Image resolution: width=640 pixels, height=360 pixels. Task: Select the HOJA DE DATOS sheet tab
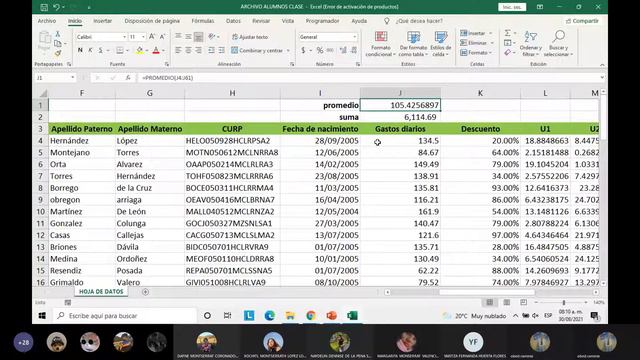tap(101, 291)
